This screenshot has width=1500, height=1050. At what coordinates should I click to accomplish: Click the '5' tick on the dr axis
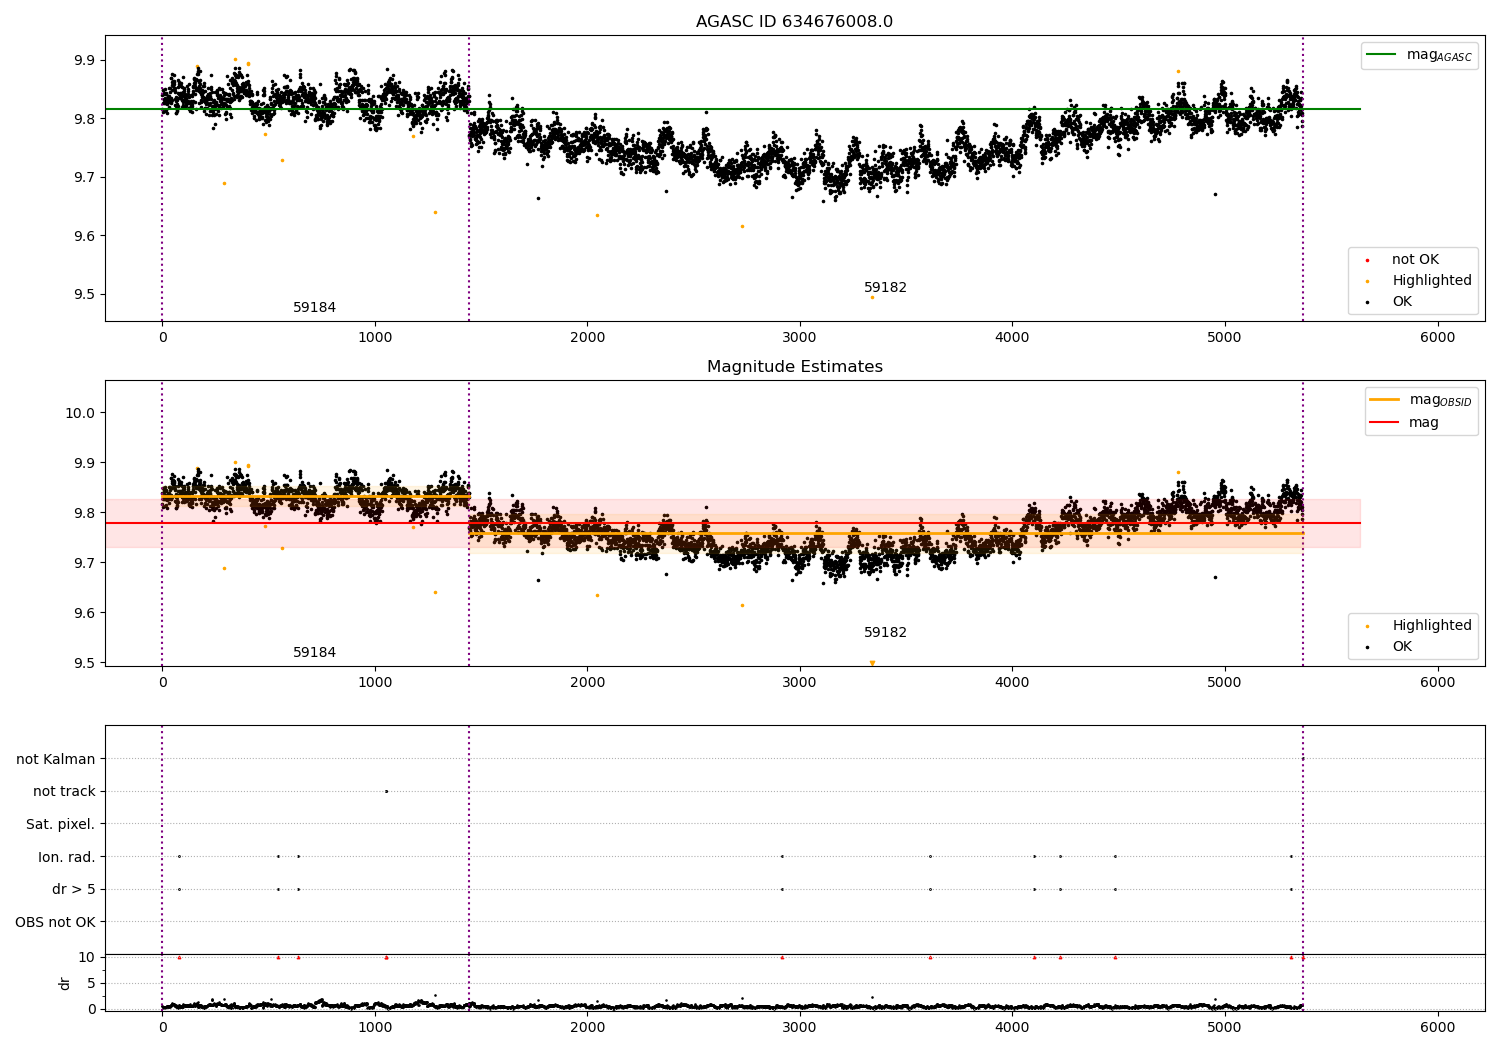91,984
